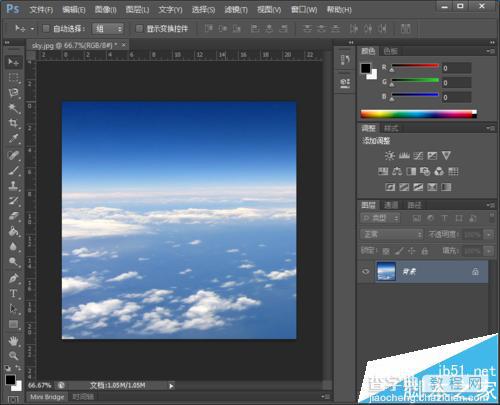Select the Eraser tool
The height and width of the screenshot is (405, 500).
(14, 216)
